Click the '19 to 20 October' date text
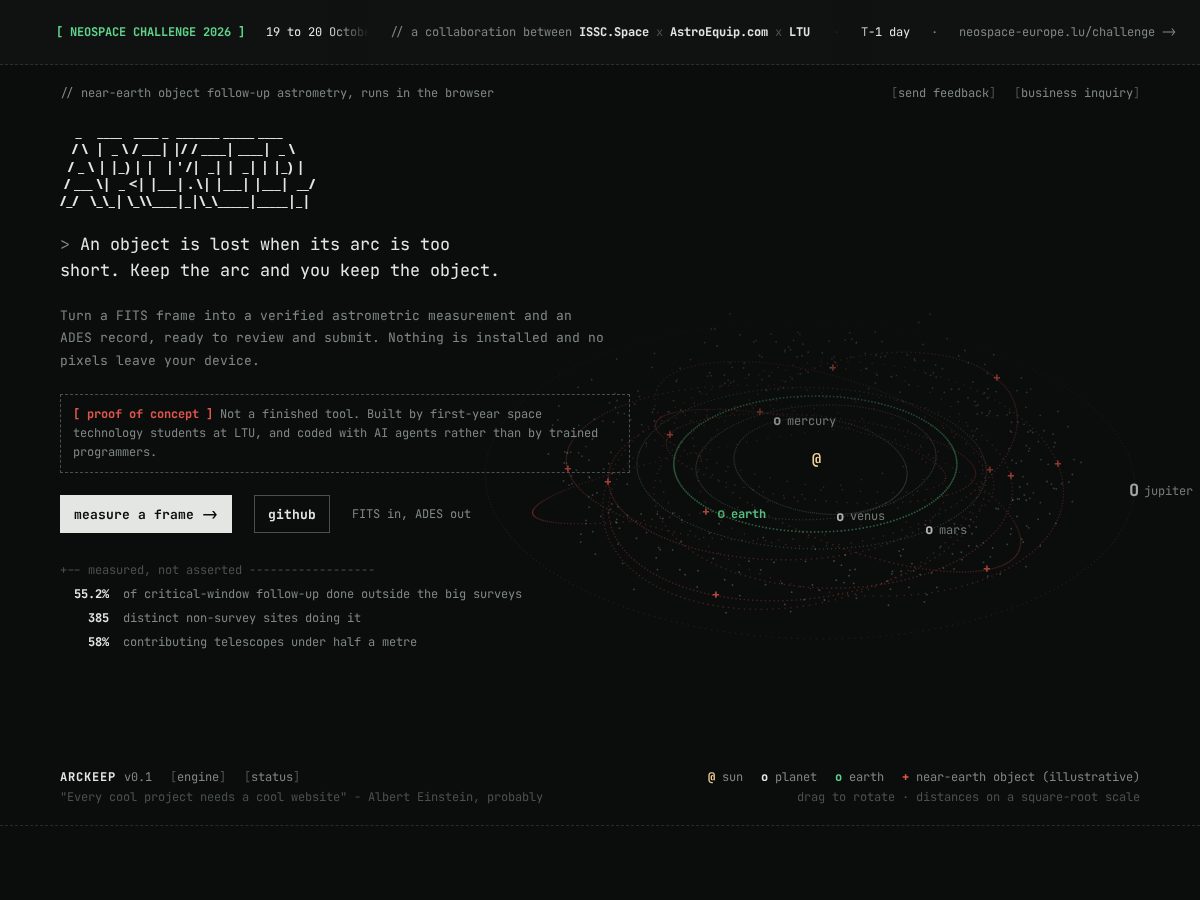The image size is (1200, 900). (316, 32)
